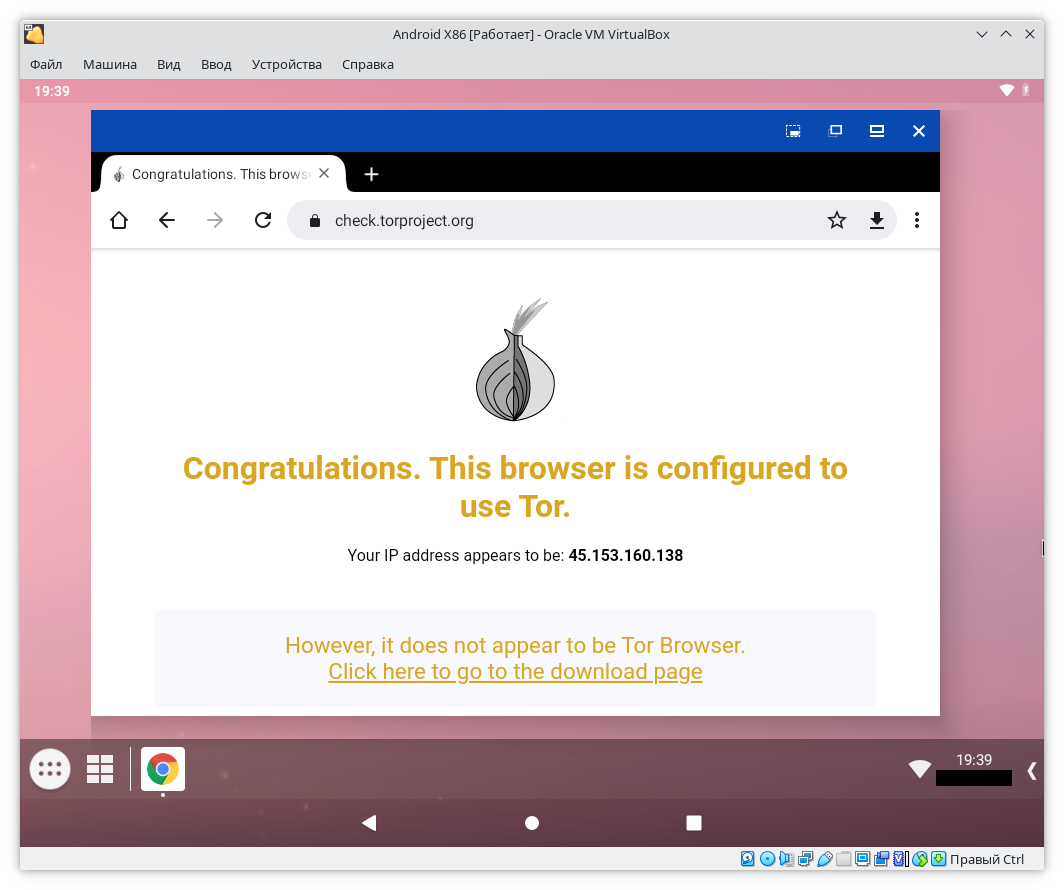Reload the check.torproject.org page

click(x=263, y=221)
